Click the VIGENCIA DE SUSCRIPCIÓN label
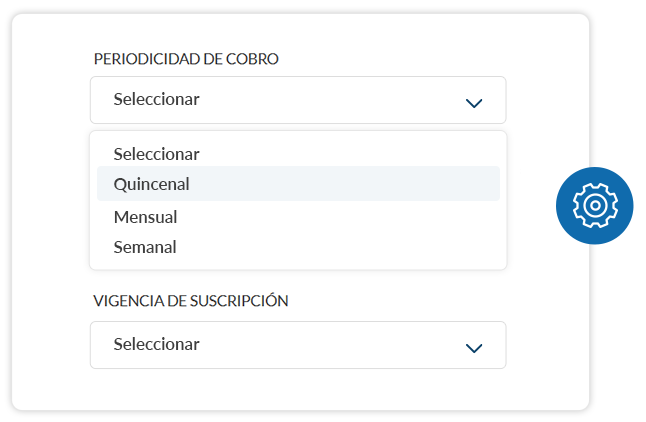Image resolution: width=646 pixels, height=422 pixels. click(191, 301)
